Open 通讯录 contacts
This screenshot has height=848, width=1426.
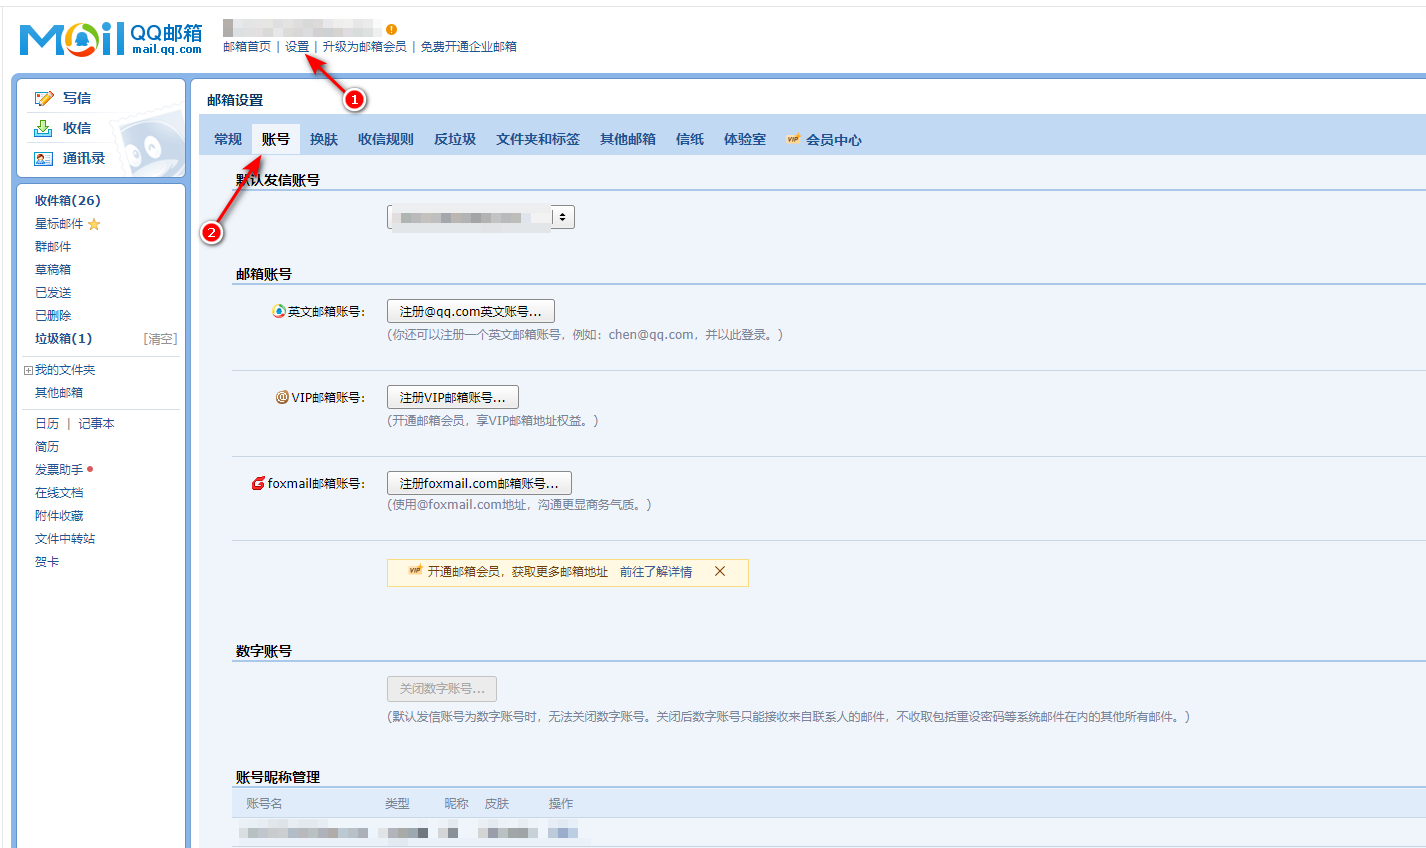(x=84, y=158)
